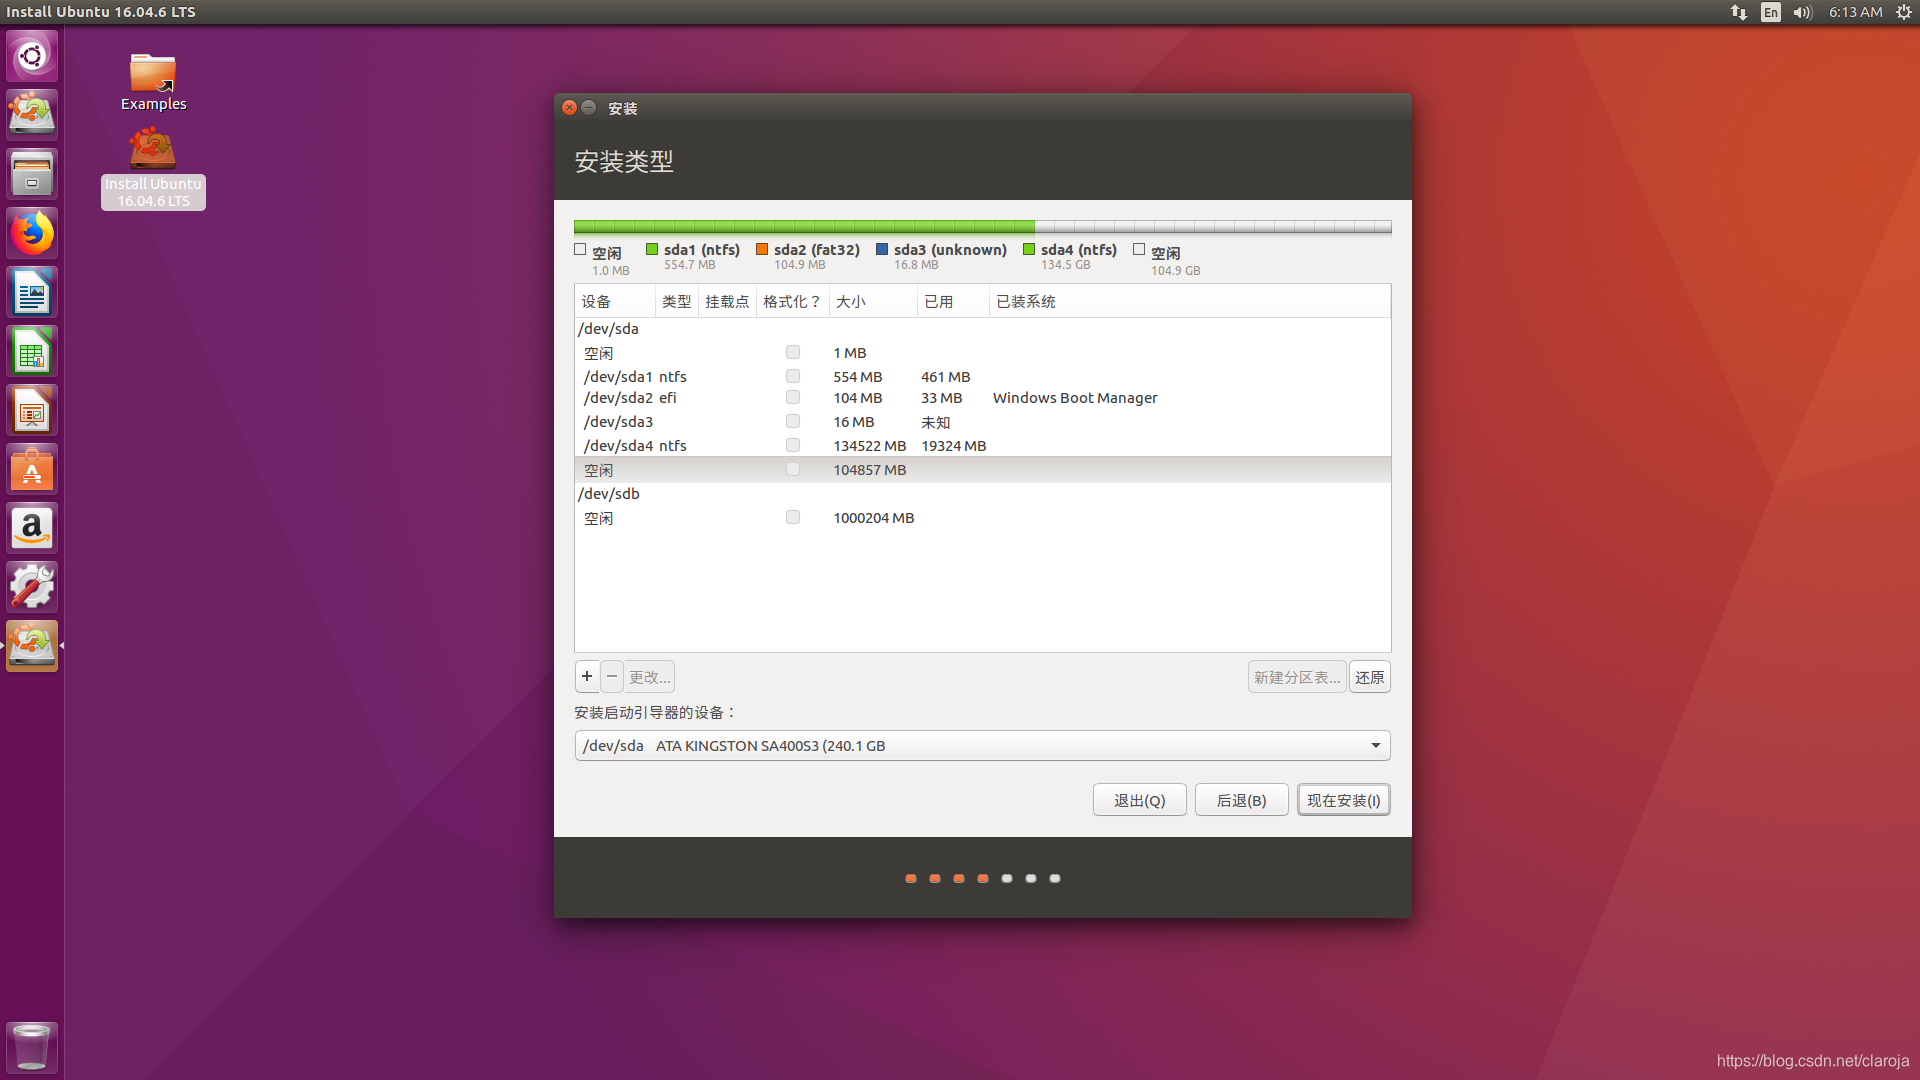Viewport: 1920px width, 1080px height.
Task: Open the system power gear menu
Action: point(1903,12)
